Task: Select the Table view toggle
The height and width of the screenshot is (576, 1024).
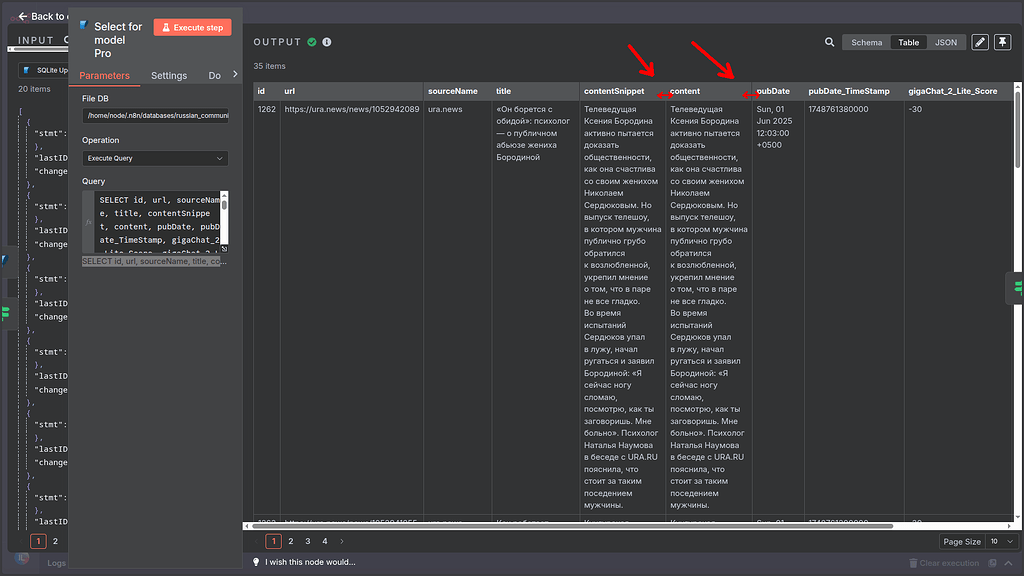Action: 908,42
